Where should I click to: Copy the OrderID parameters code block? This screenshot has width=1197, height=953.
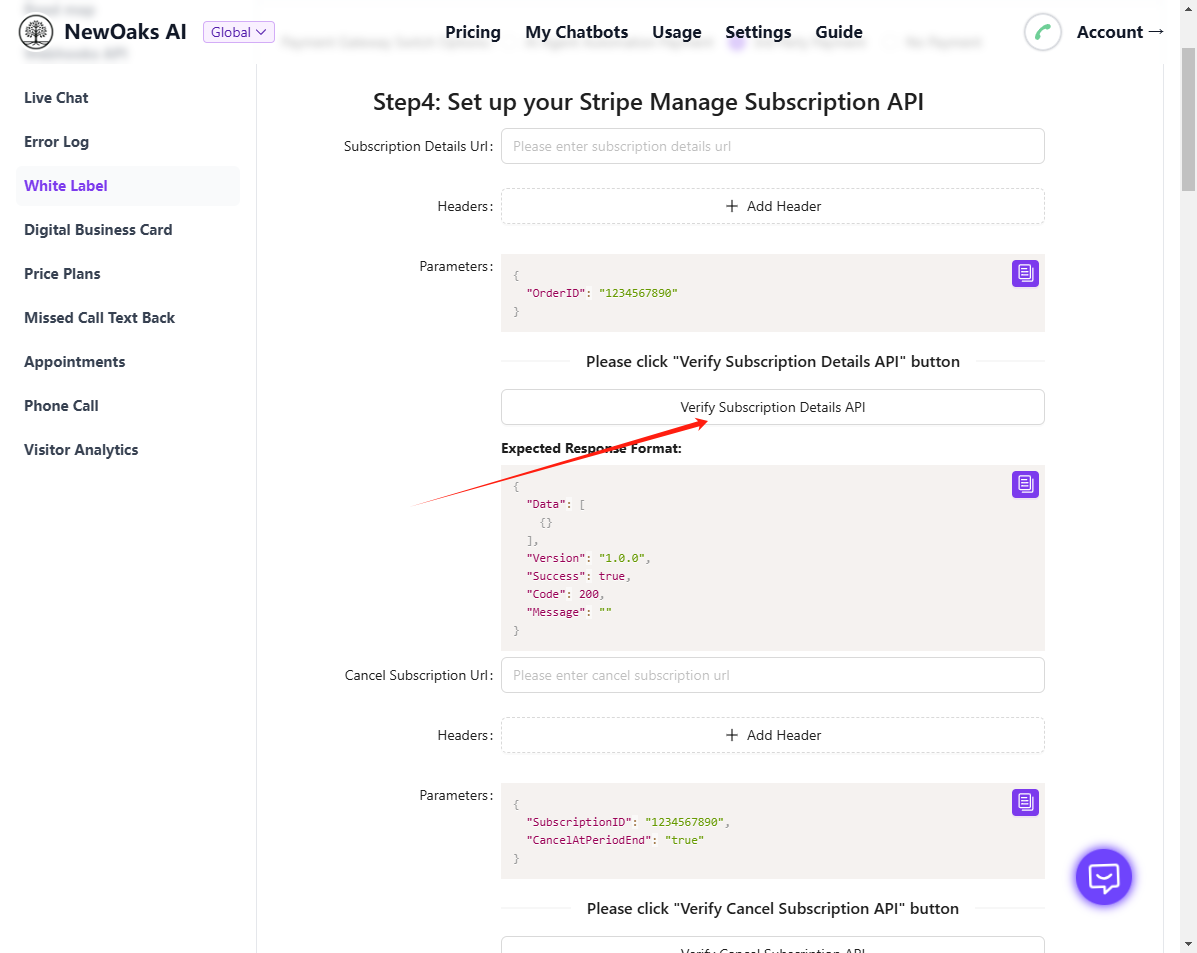tap(1025, 273)
